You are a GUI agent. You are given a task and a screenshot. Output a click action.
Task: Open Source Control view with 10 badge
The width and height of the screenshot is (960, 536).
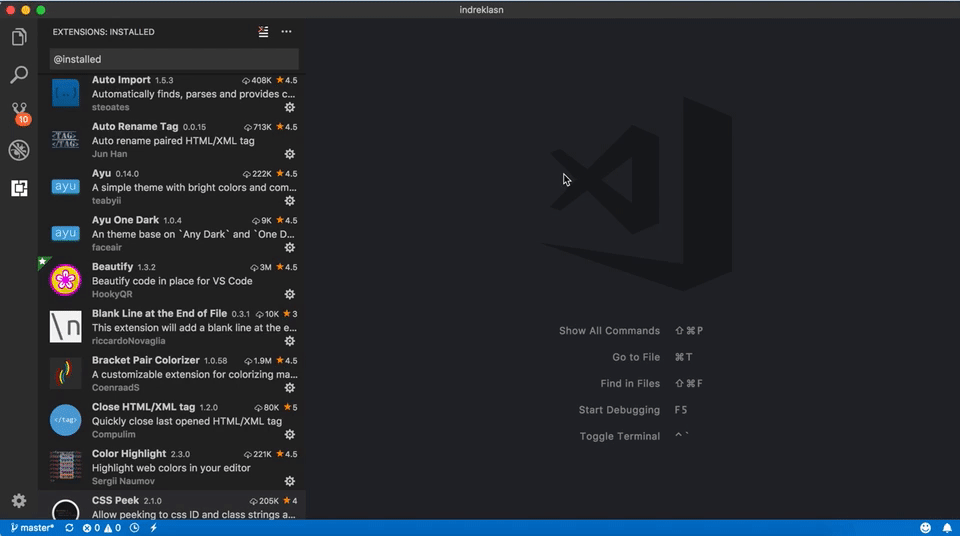(x=19, y=112)
